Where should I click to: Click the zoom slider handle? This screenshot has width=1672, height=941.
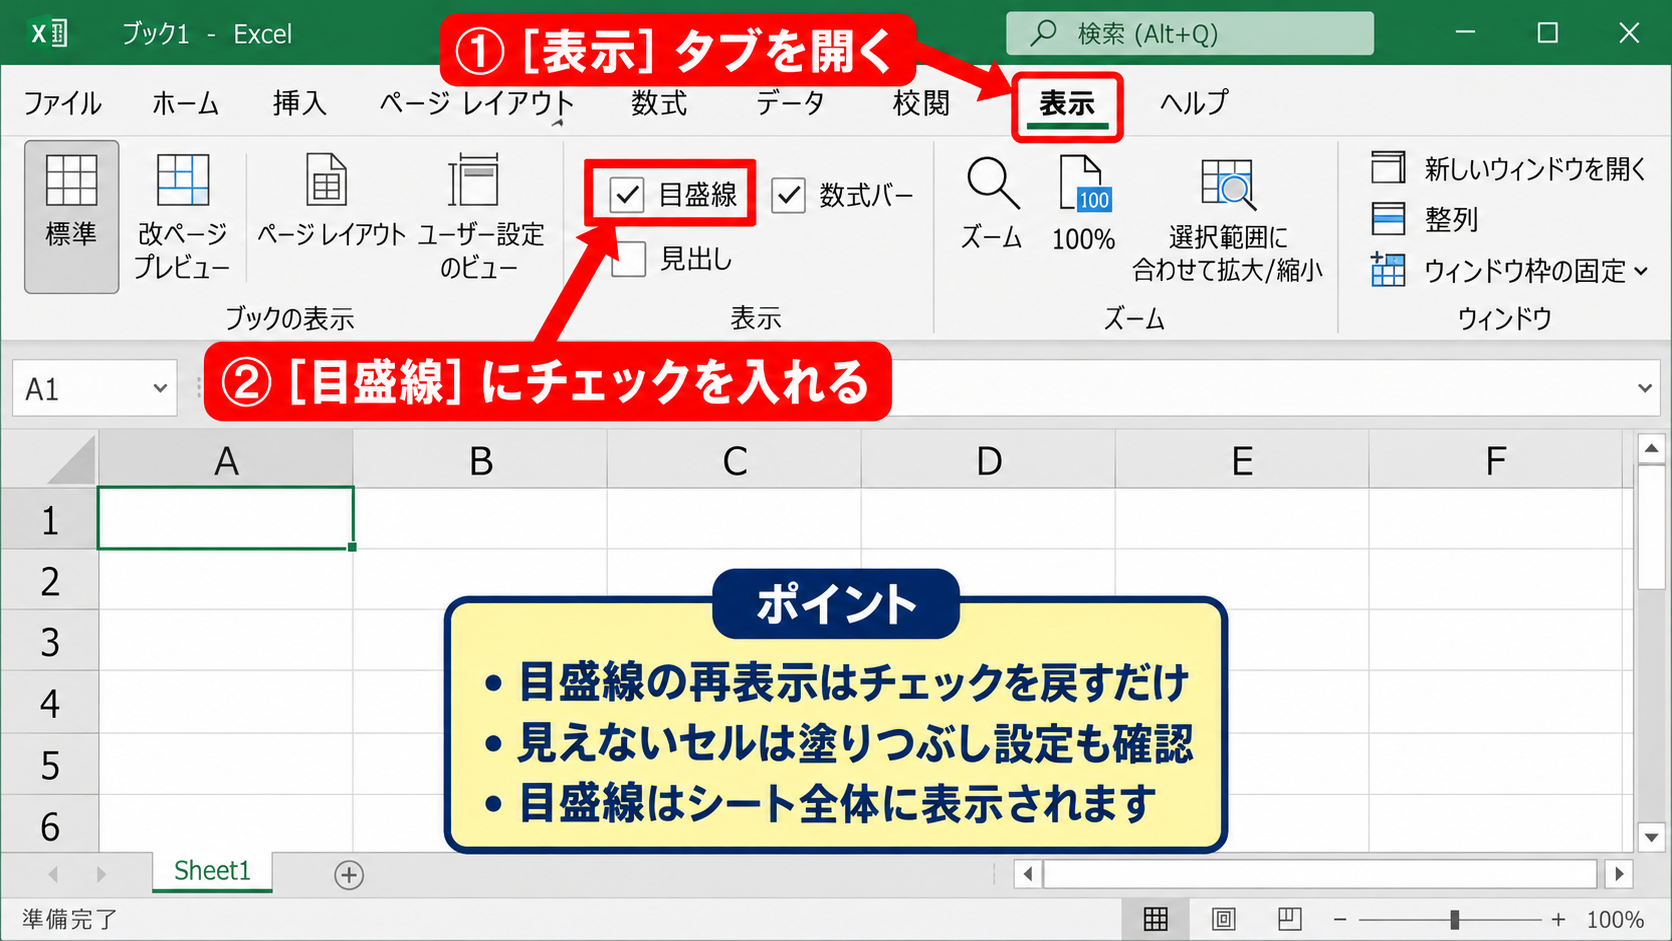click(x=1455, y=919)
